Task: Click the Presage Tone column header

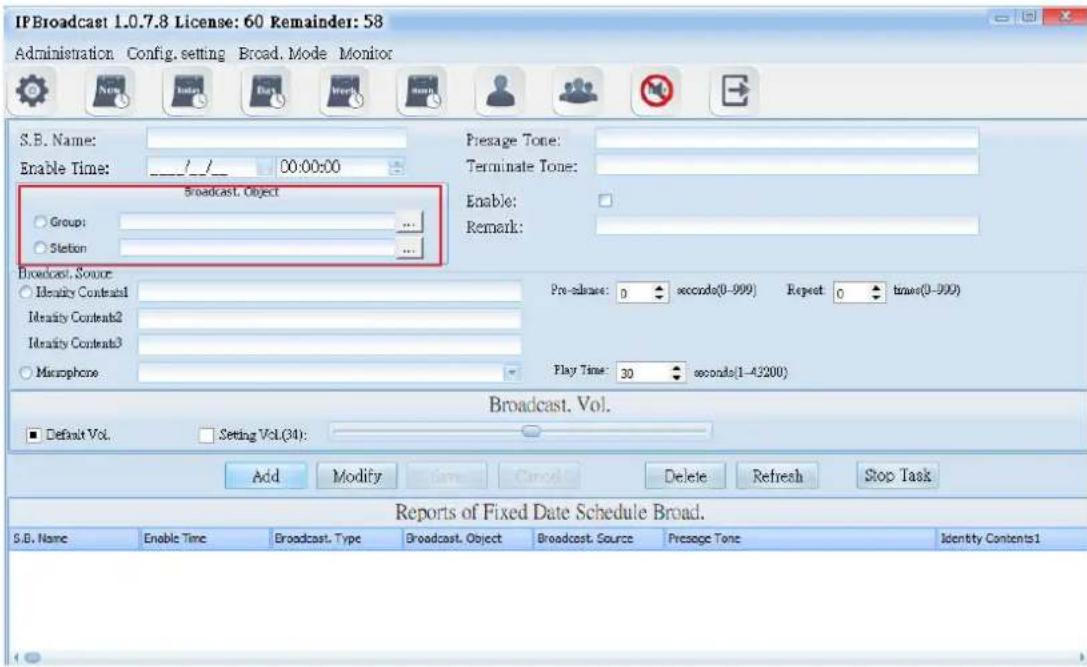Action: pyautogui.click(x=799, y=539)
